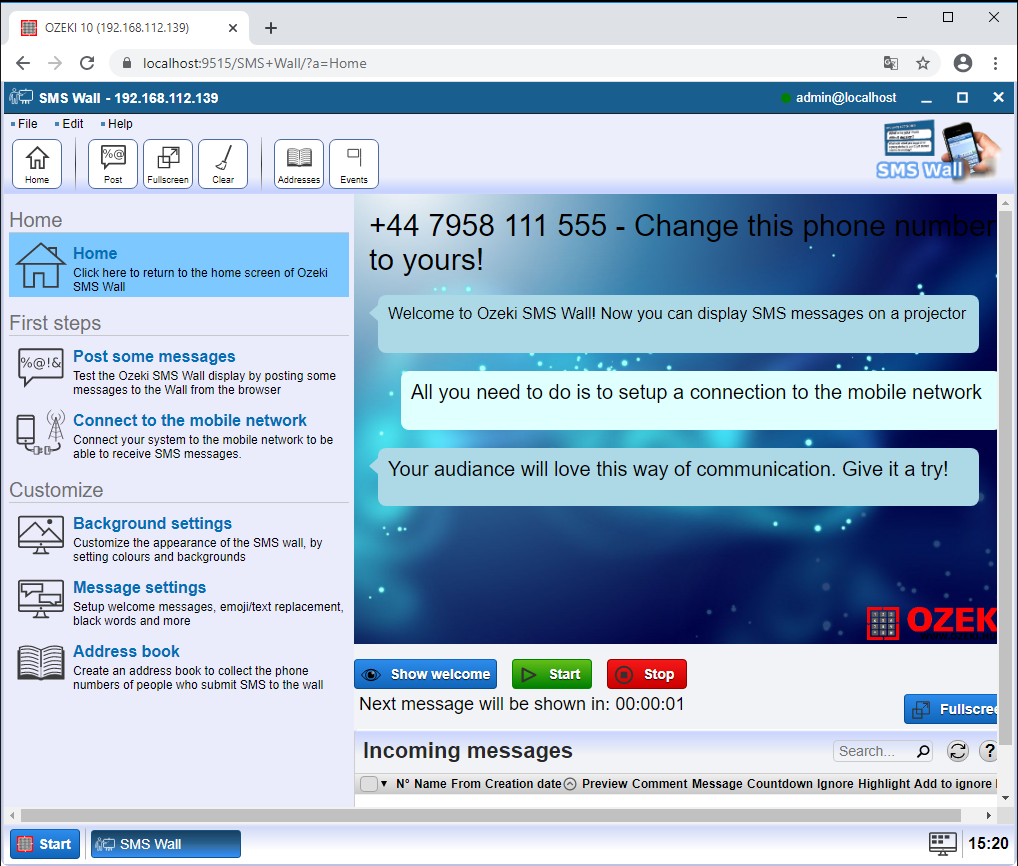This screenshot has height=866, width=1018.
Task: Open the Message settings link
Action: [140, 588]
